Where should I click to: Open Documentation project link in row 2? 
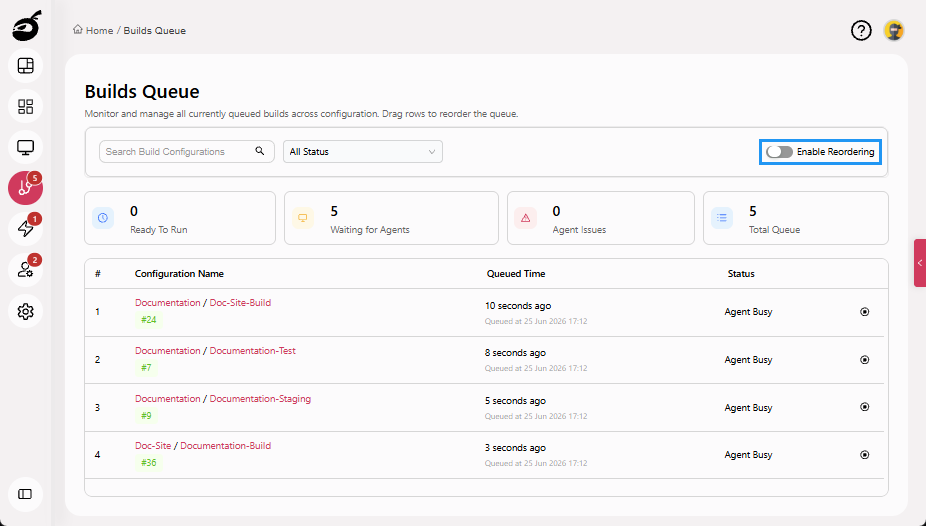[168, 351]
